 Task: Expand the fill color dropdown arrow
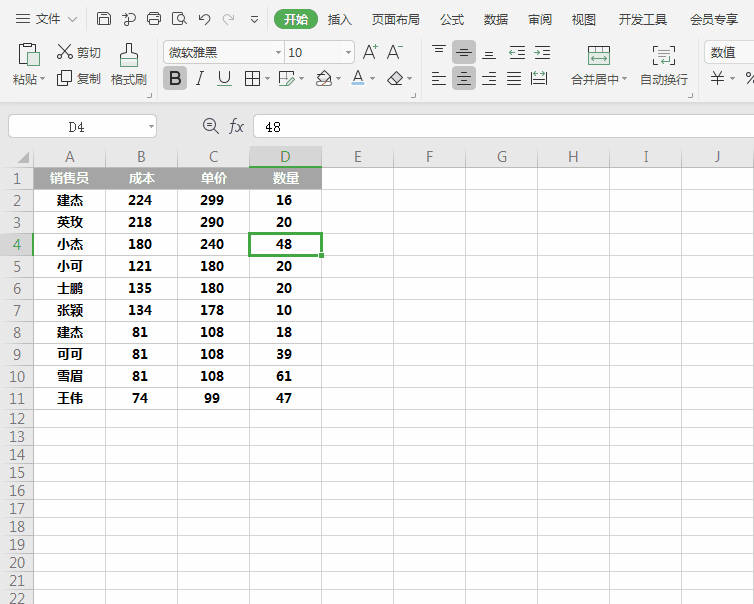click(x=339, y=79)
